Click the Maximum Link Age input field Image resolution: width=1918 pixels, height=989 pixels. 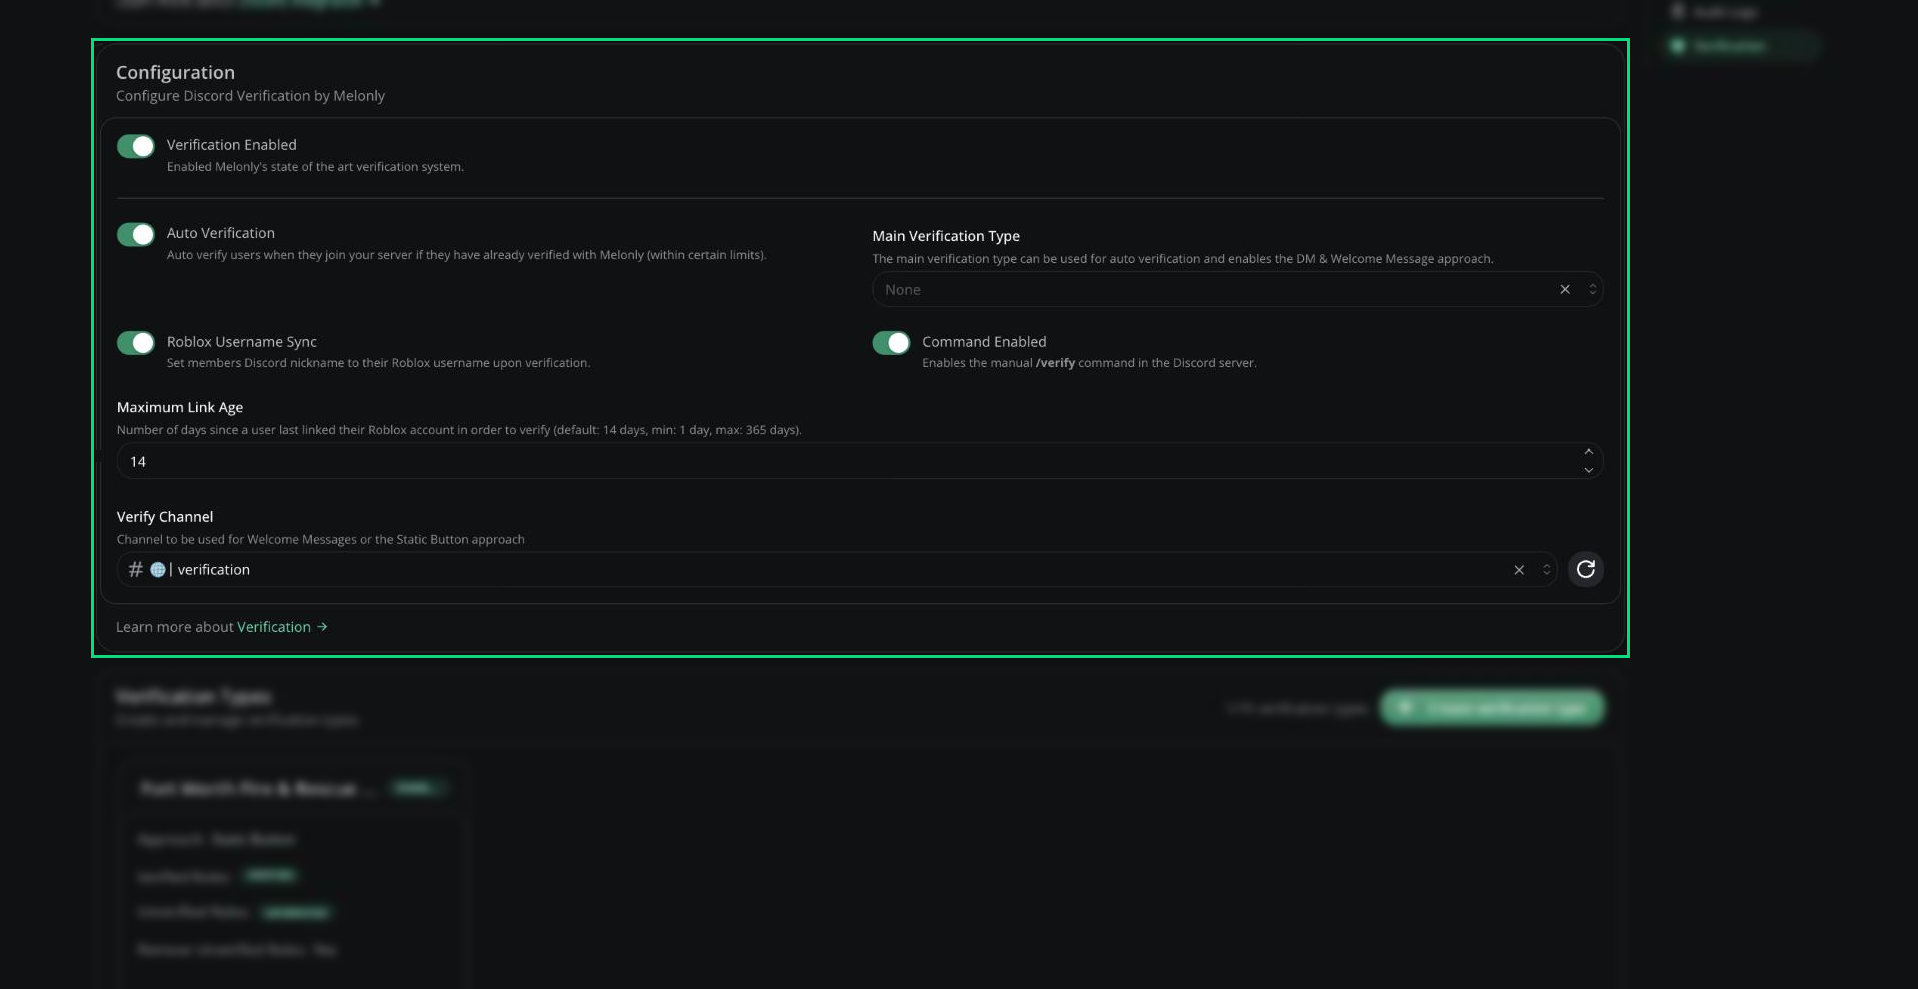coord(859,461)
